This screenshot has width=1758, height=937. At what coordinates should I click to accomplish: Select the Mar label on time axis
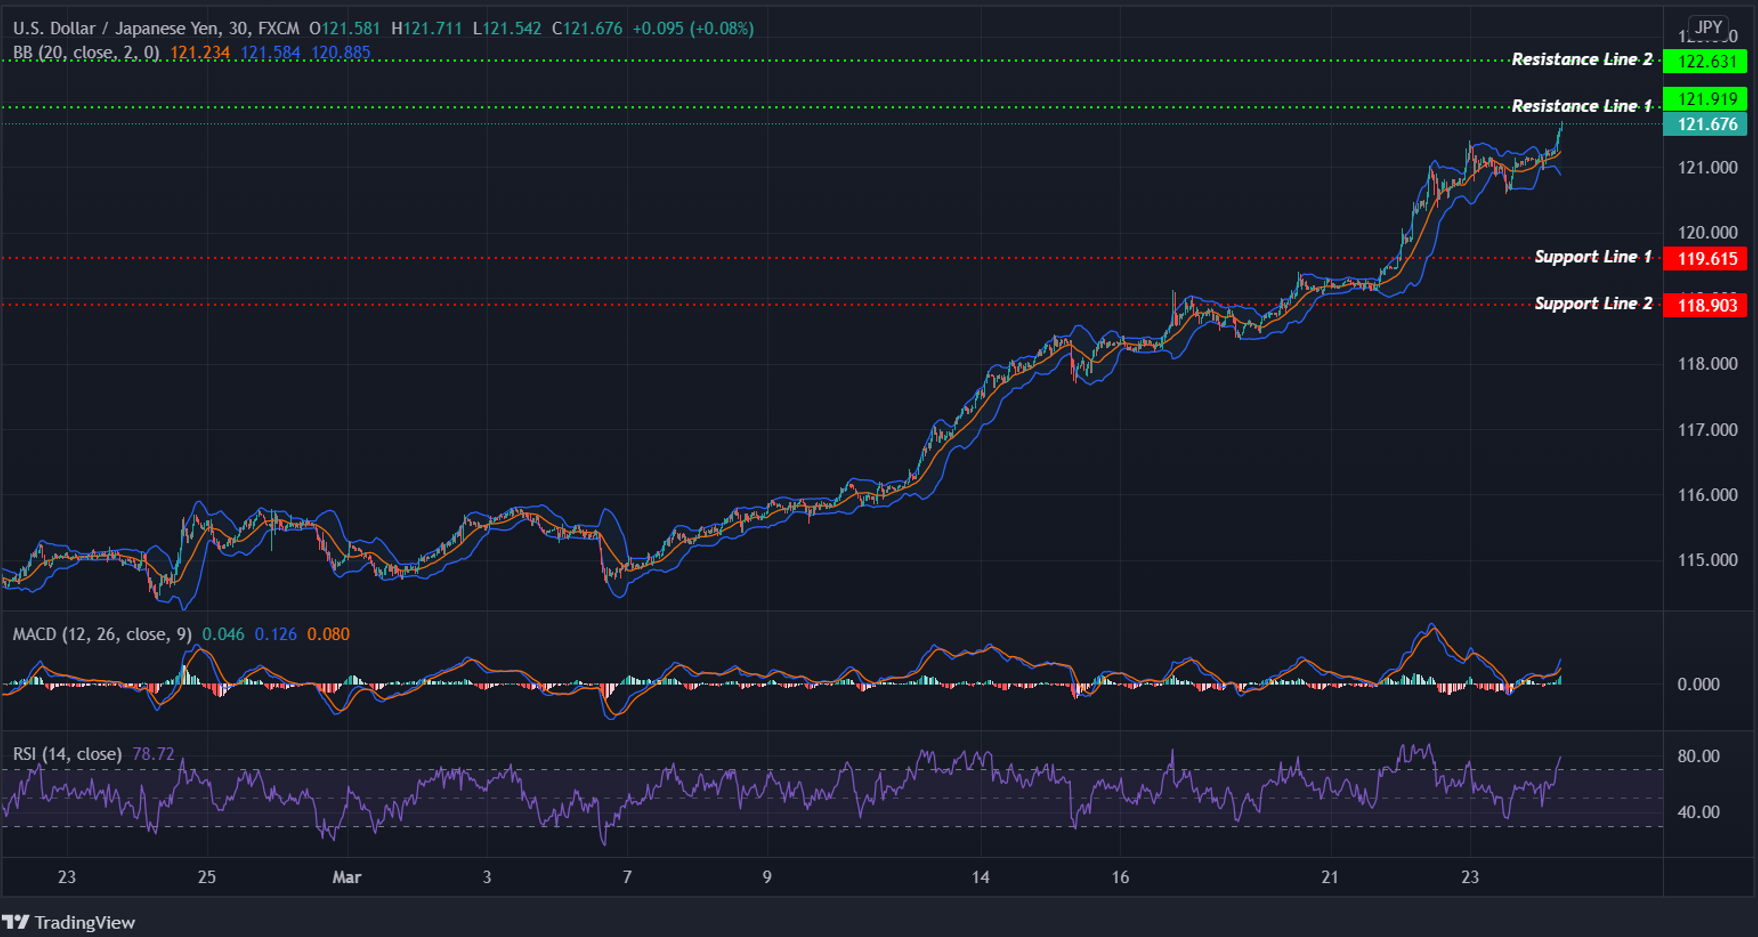coord(347,877)
